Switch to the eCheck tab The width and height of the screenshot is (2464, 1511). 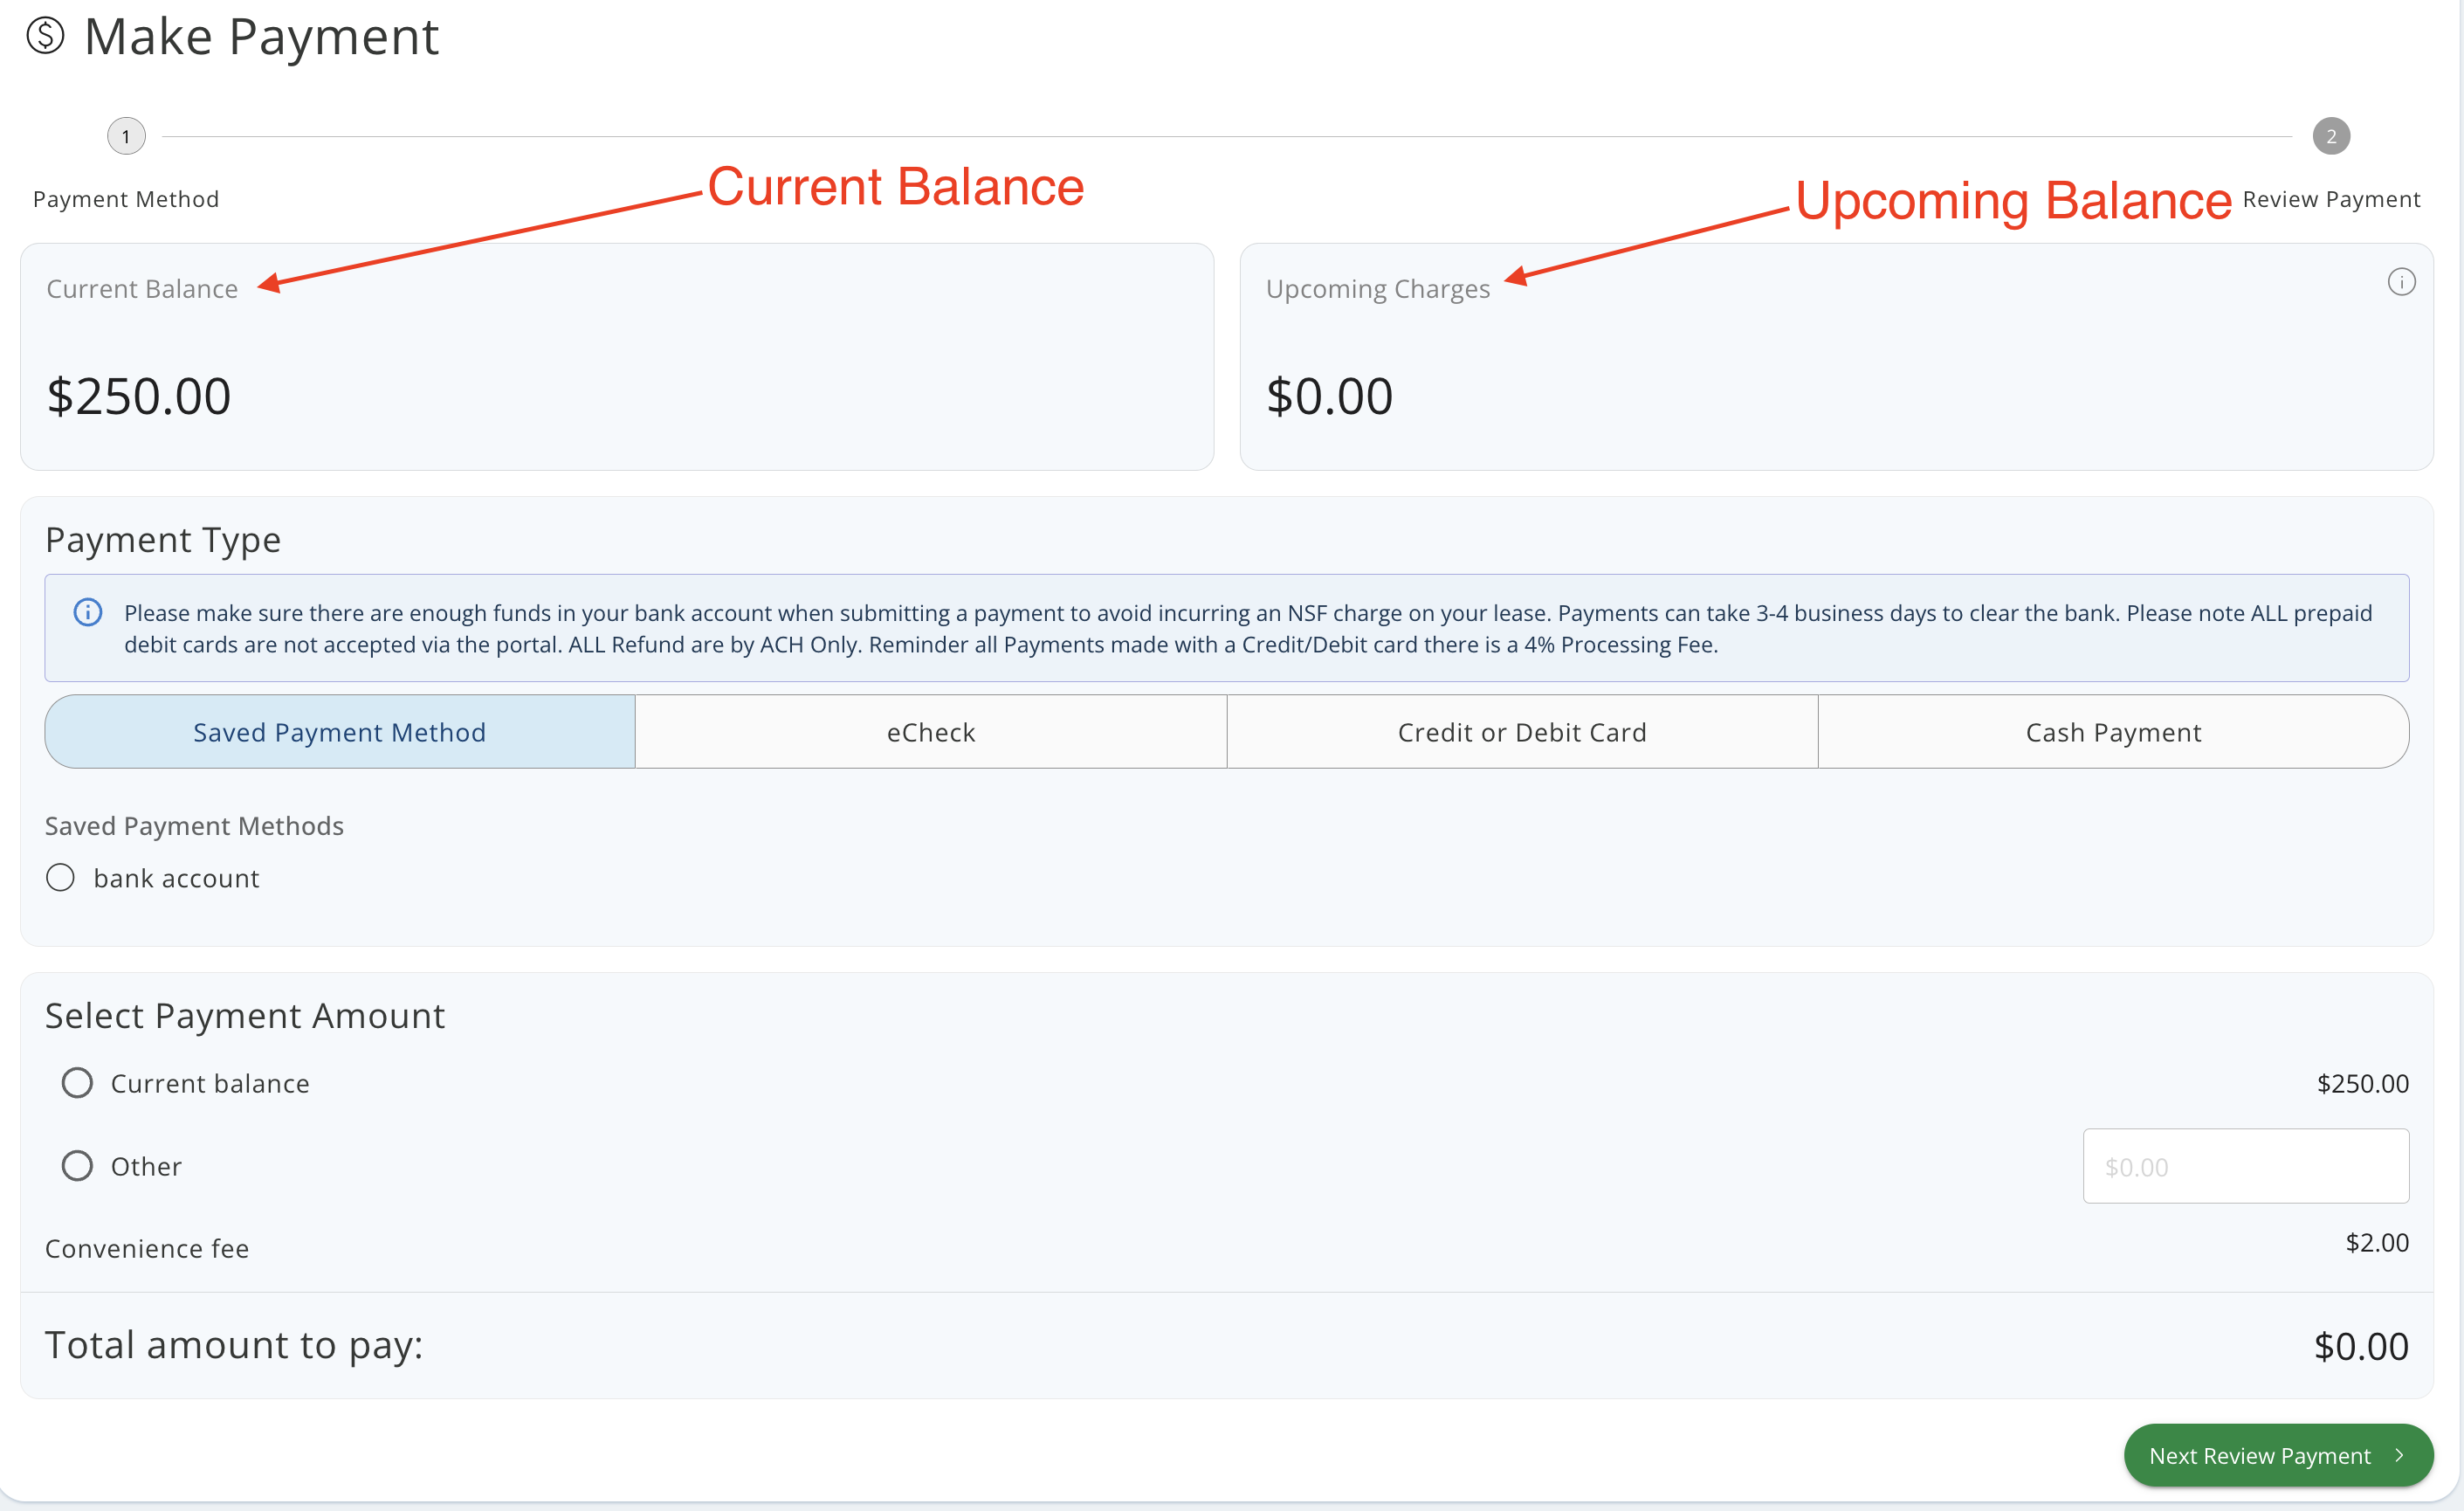pyautogui.click(x=930, y=732)
